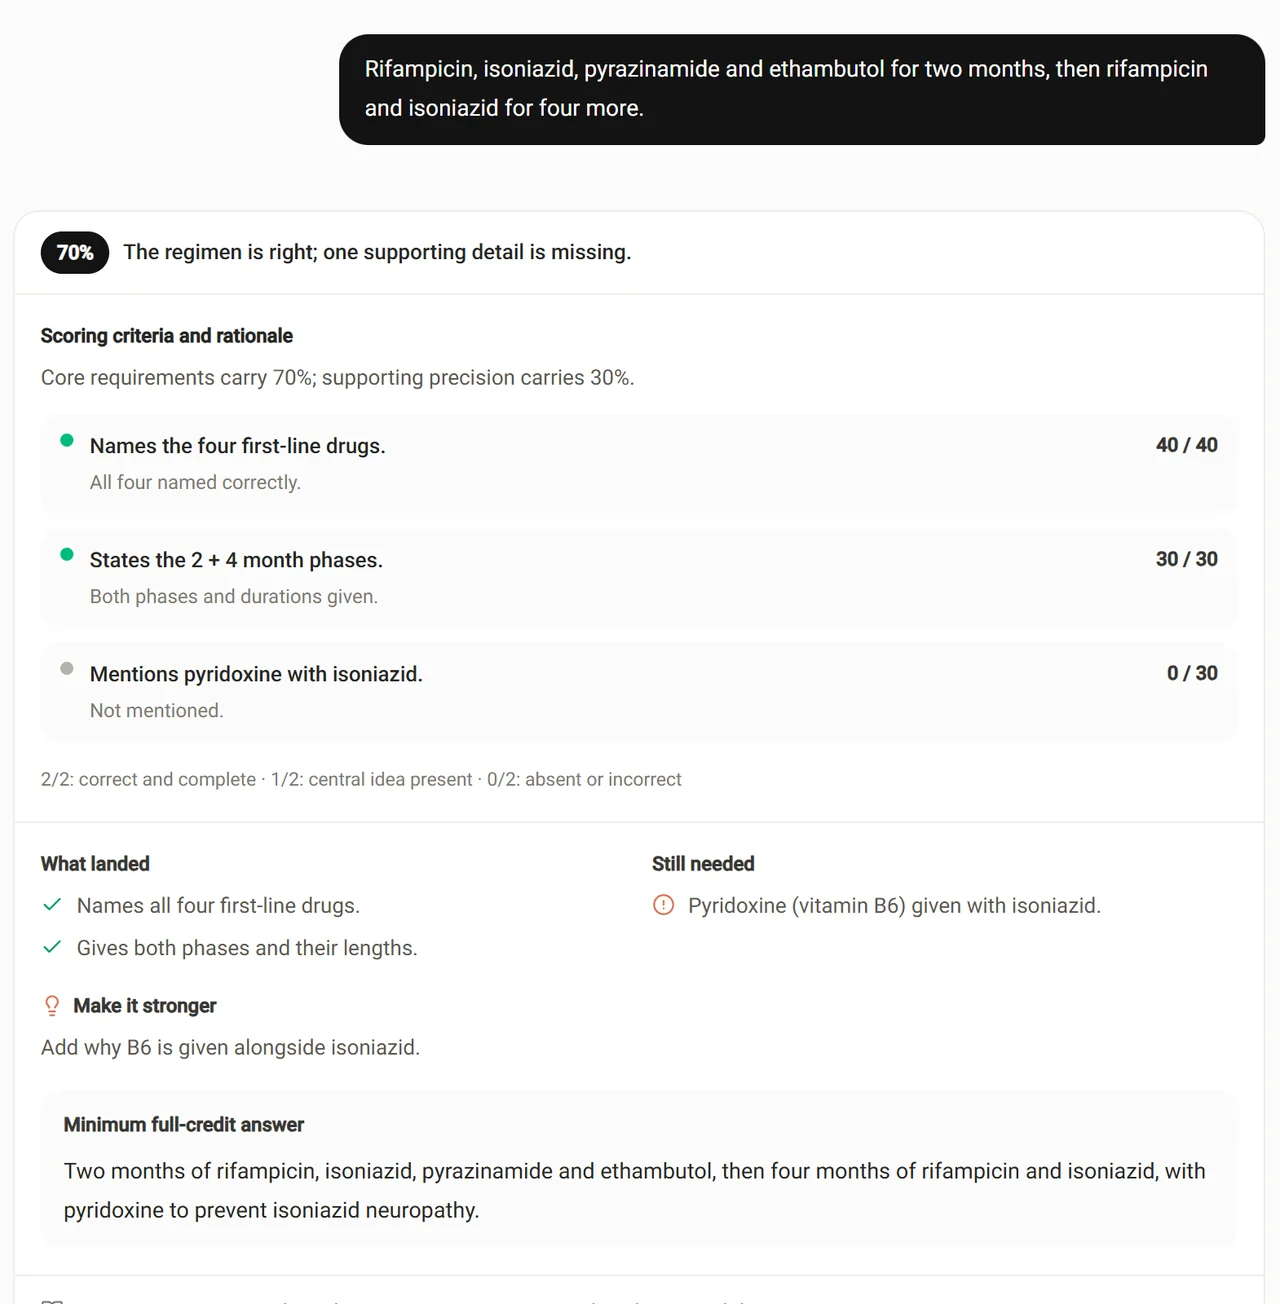Click the 'Still needed' heading
This screenshot has height=1304, width=1280.
tap(703, 864)
